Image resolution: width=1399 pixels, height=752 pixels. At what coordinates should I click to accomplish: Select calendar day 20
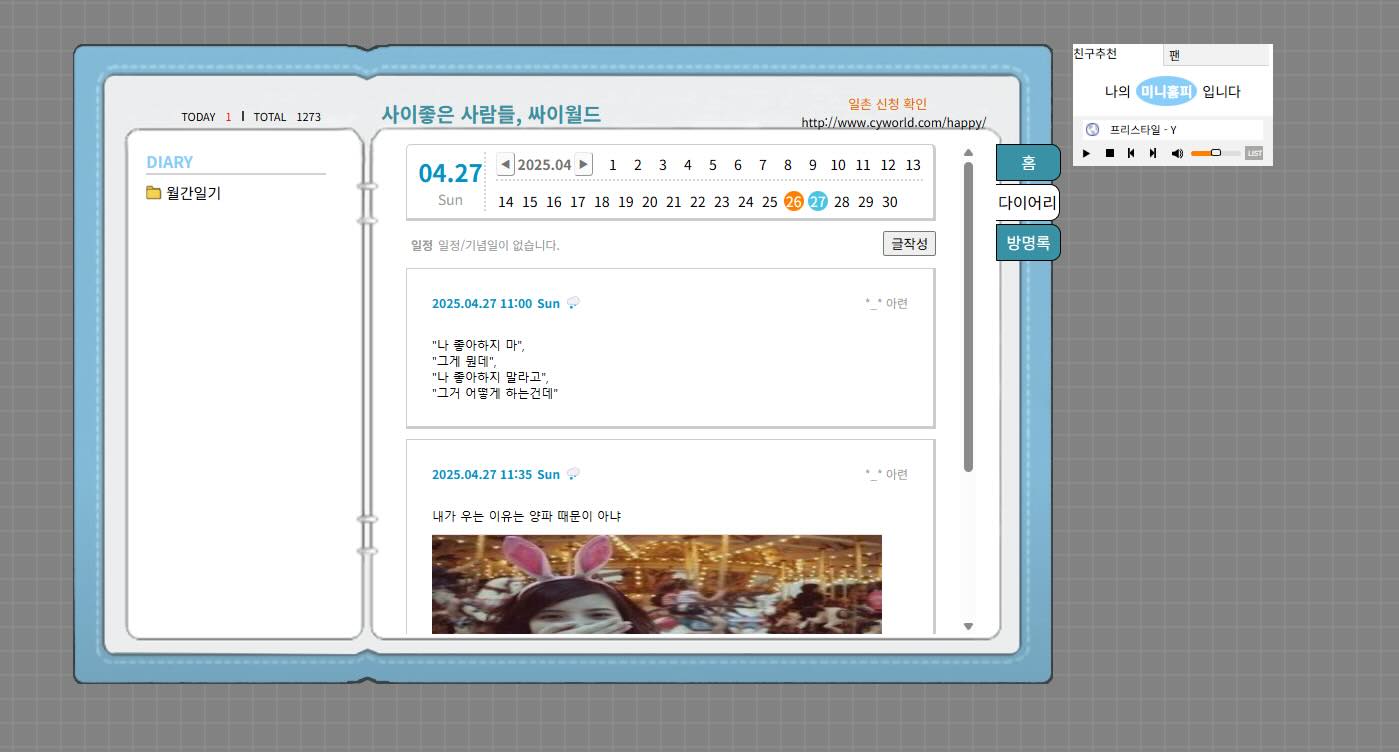[x=650, y=202]
